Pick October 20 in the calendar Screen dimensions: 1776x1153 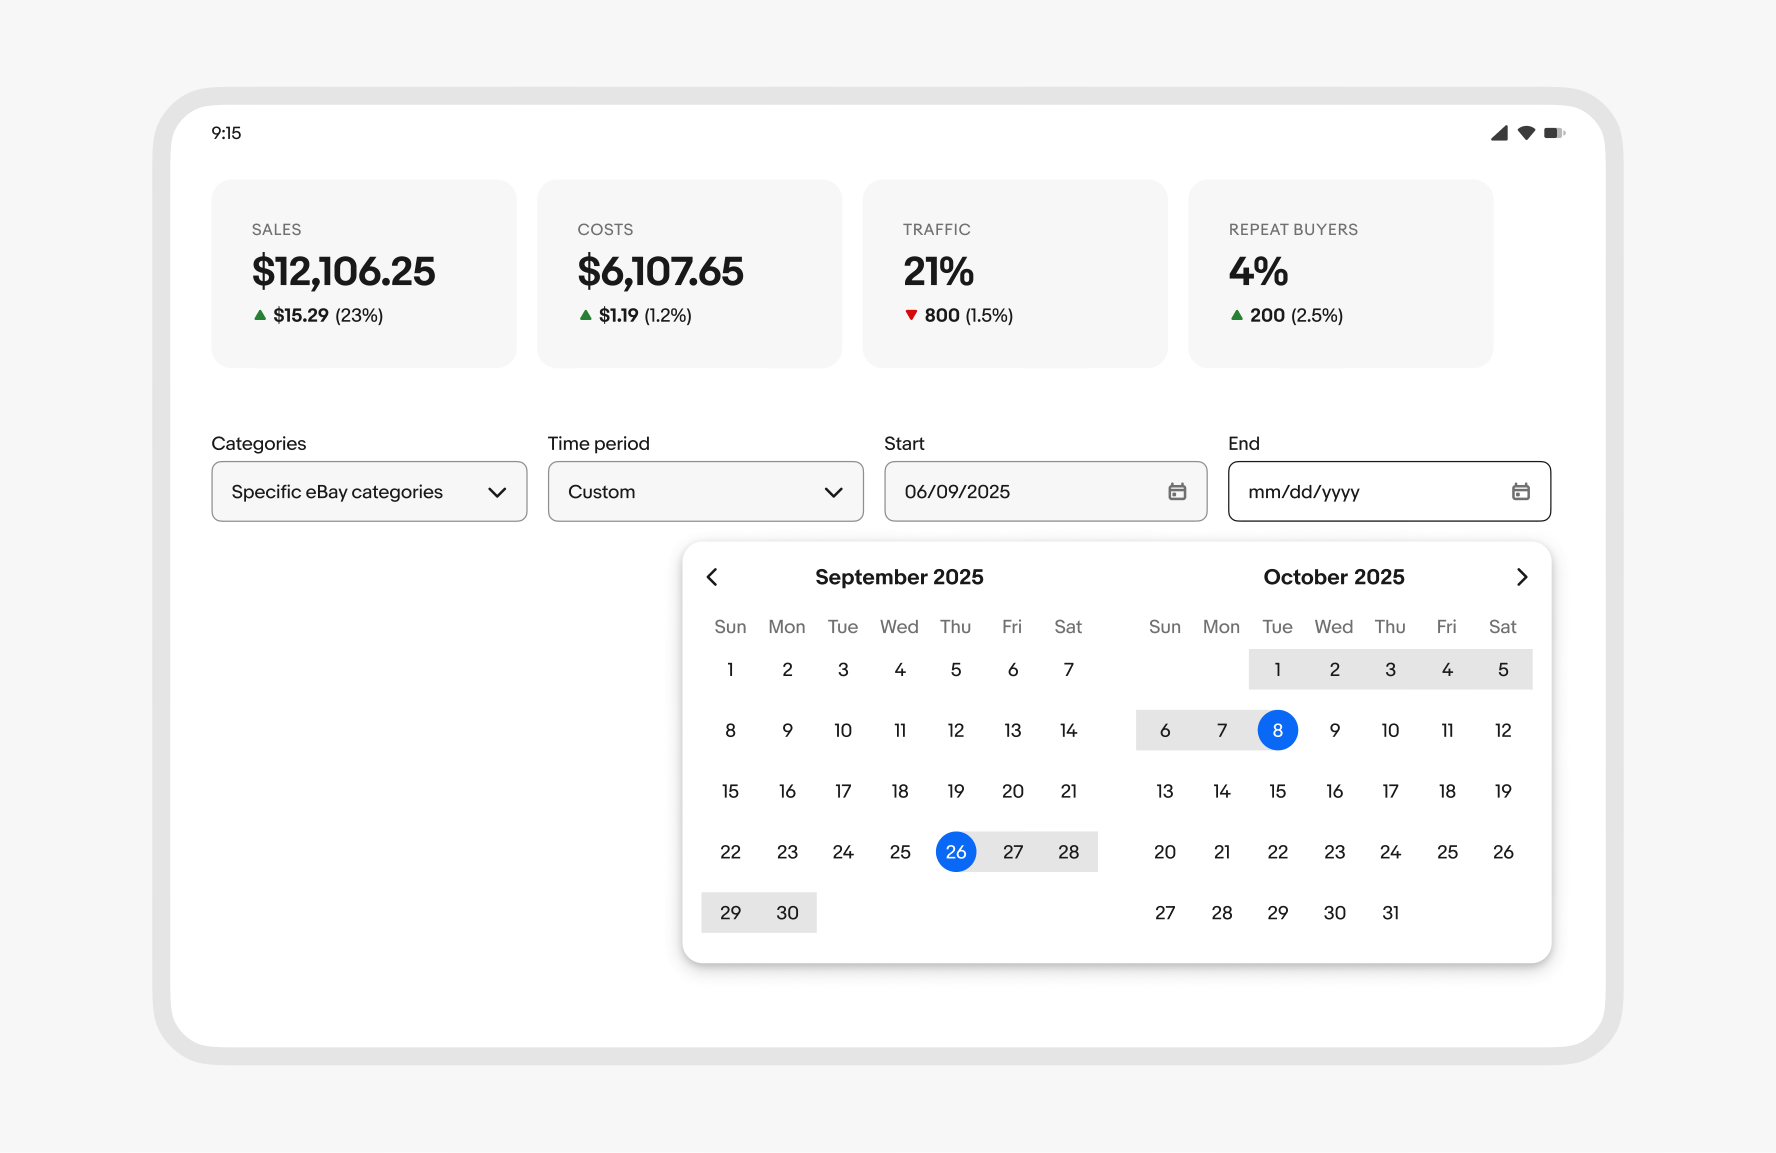tap(1165, 852)
